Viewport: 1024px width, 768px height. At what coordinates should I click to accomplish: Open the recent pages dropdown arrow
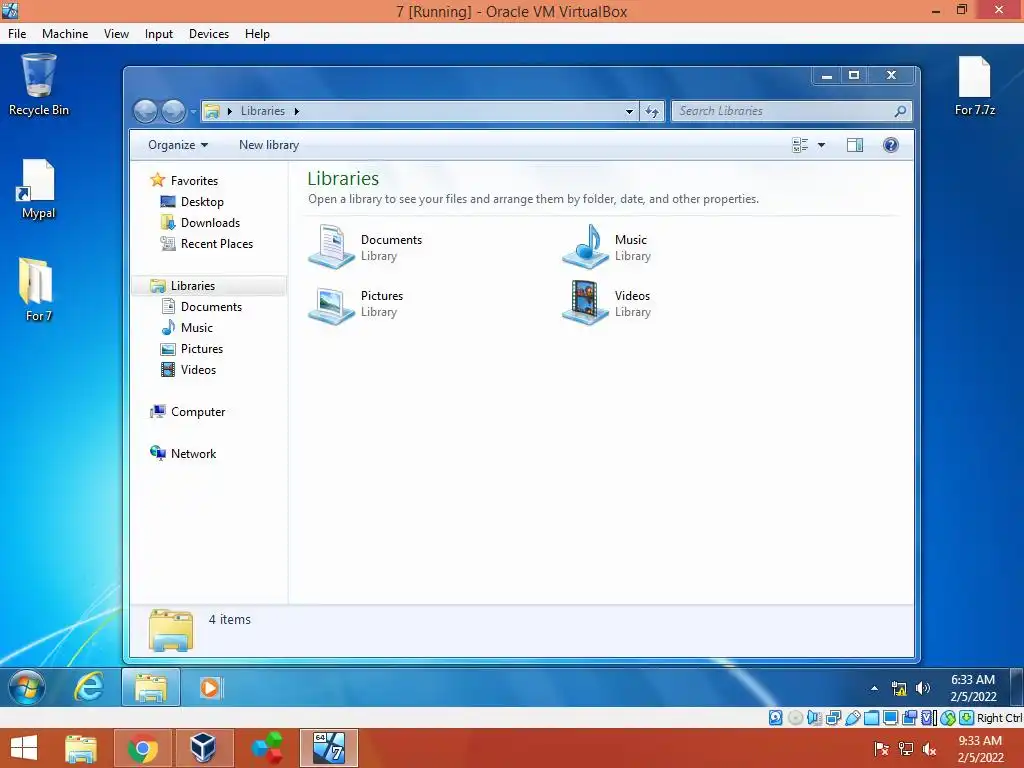[x=193, y=112]
